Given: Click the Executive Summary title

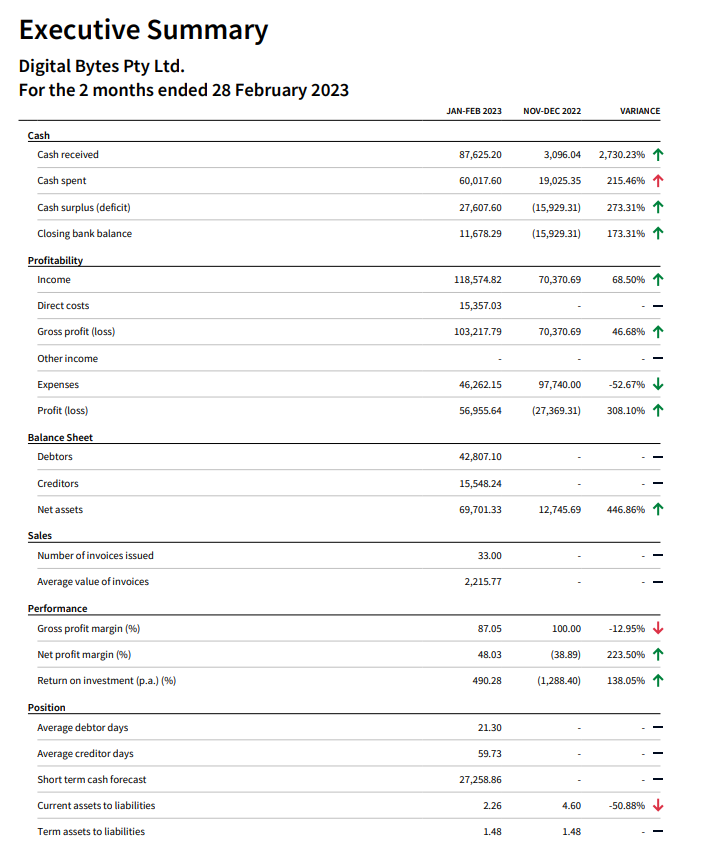Looking at the screenshot, I should point(143,30).
